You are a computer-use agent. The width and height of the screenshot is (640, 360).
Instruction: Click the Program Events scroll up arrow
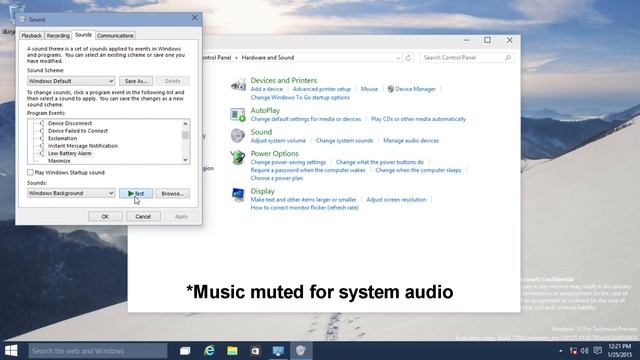click(x=185, y=123)
